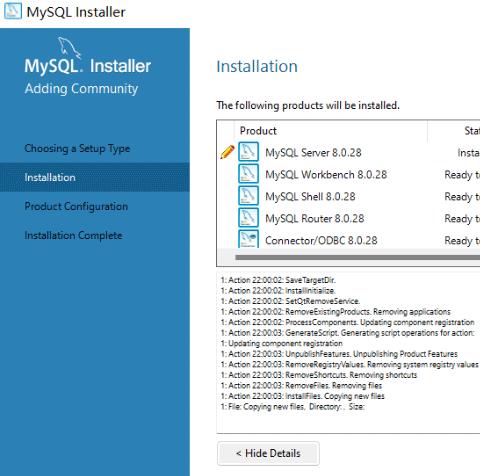Select the MySQL Shell 8.0.28 row text
Viewport: 480px width, 476px height.
pyautogui.click(x=310, y=197)
